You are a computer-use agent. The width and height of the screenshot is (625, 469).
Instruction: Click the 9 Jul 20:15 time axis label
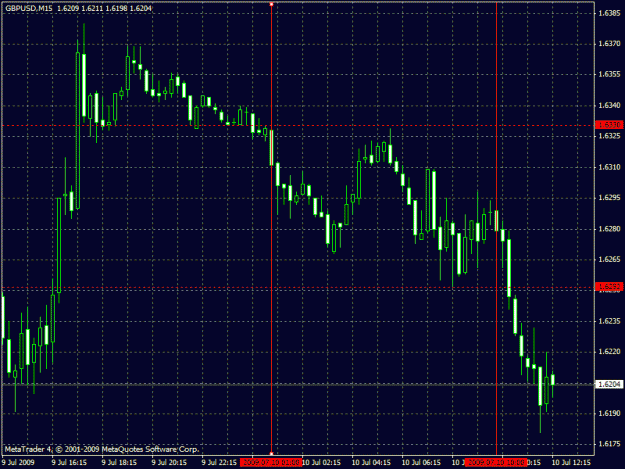pos(169,463)
